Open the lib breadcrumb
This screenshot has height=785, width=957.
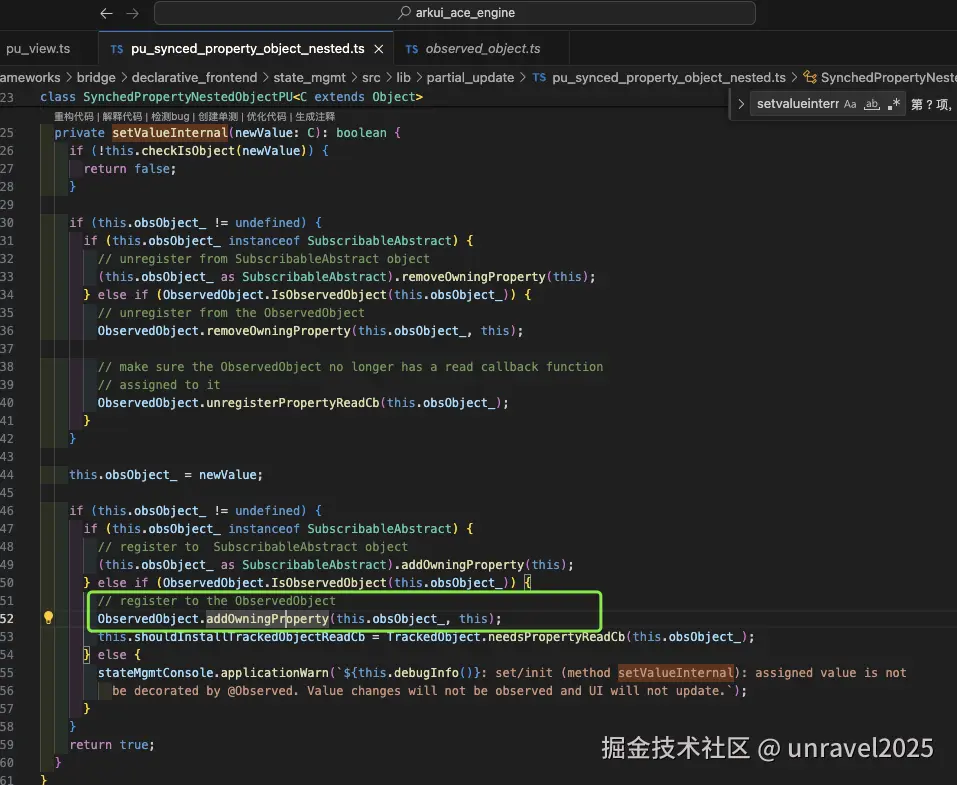(x=403, y=78)
